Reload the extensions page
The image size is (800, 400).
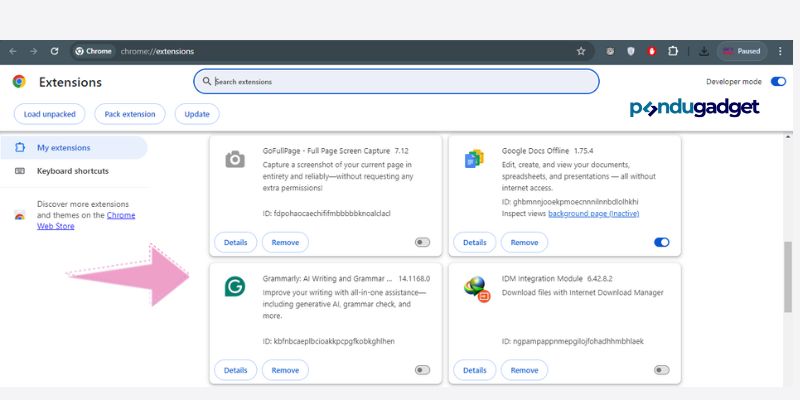coord(55,52)
